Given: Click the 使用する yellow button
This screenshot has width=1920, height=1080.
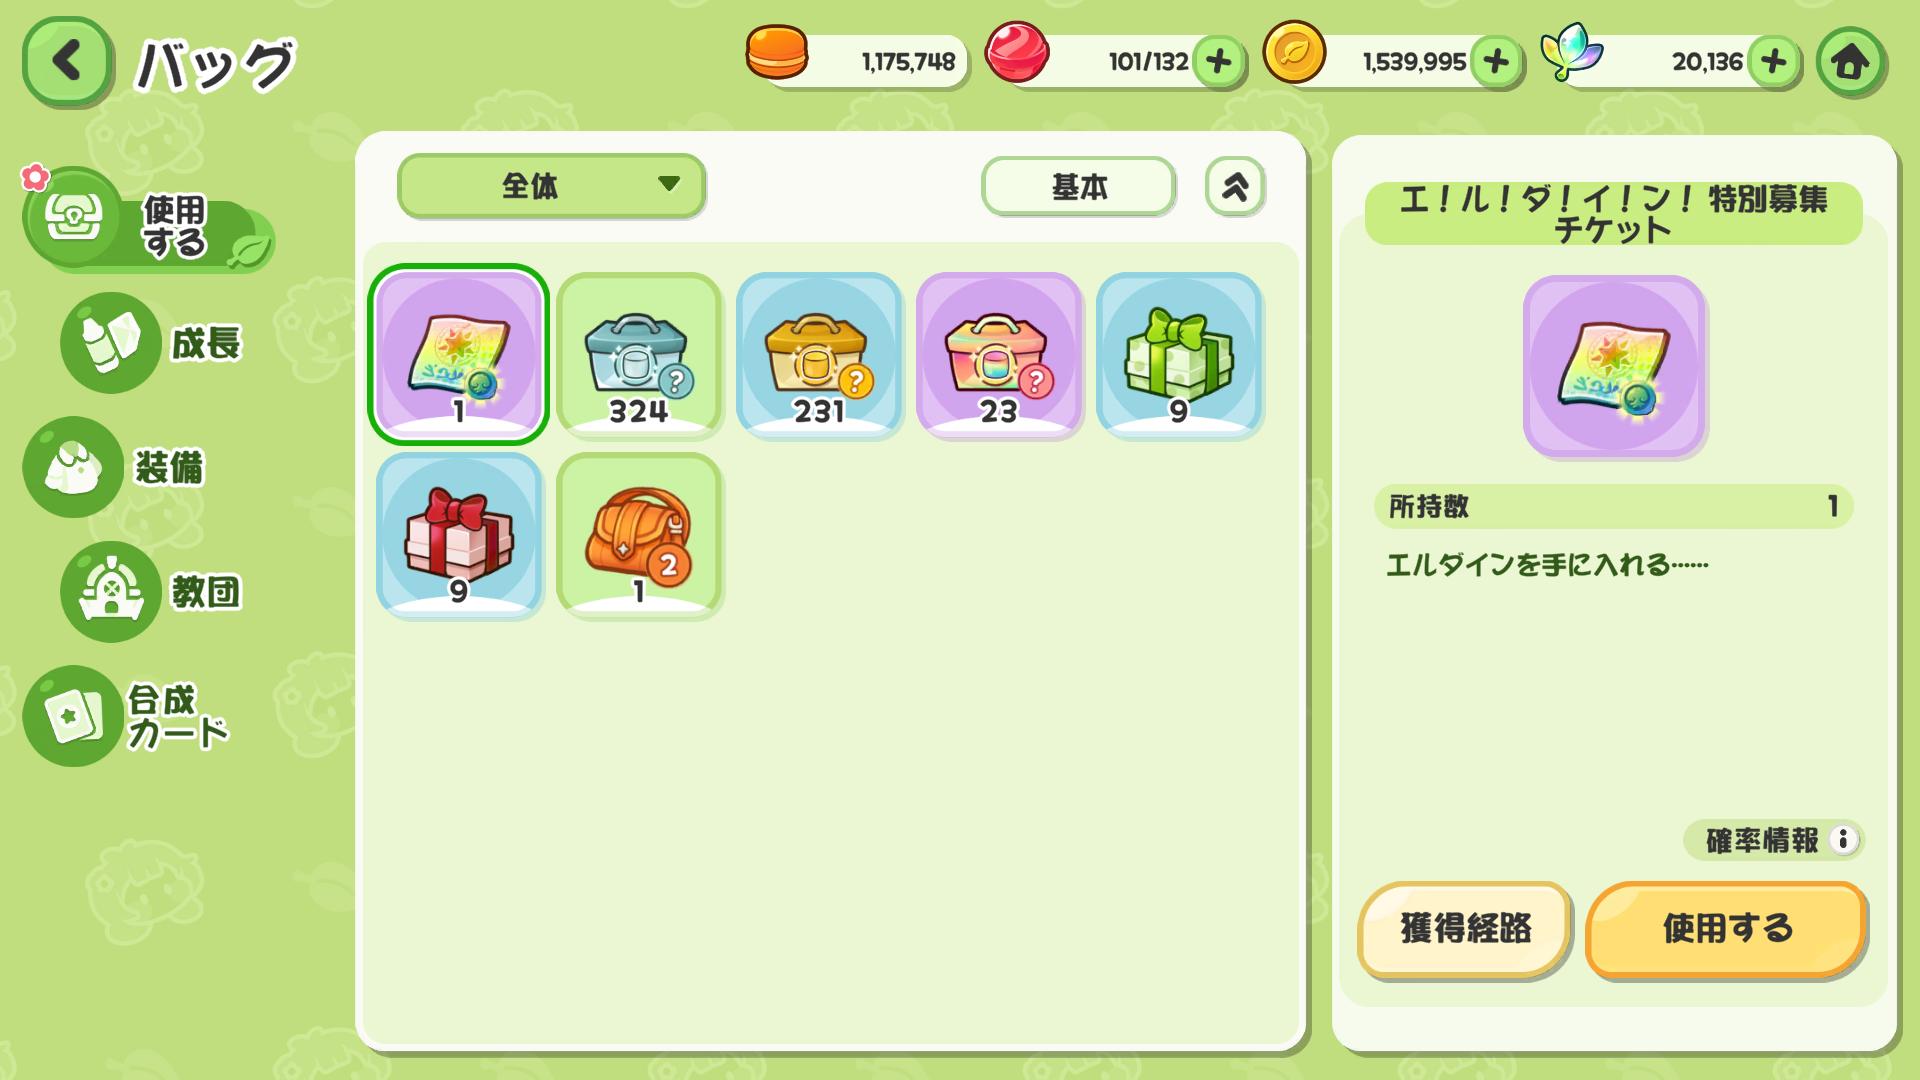Looking at the screenshot, I should click(1727, 929).
